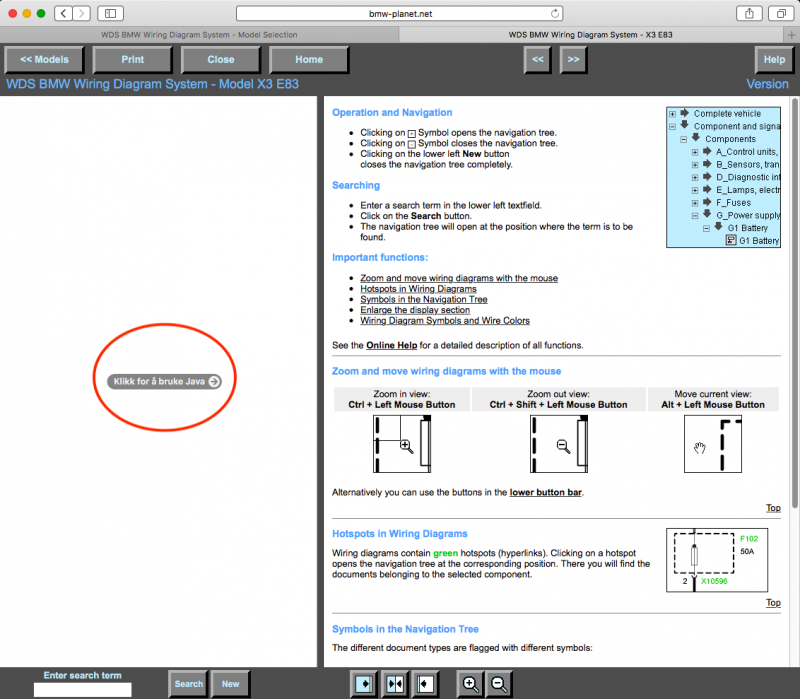The image size is (800, 699).
Task: Navigate to the next page with >>
Action: pos(573,60)
